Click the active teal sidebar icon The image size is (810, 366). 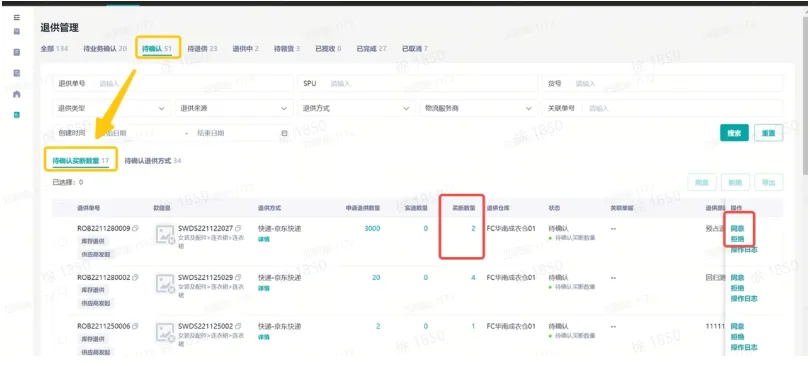tap(17, 115)
